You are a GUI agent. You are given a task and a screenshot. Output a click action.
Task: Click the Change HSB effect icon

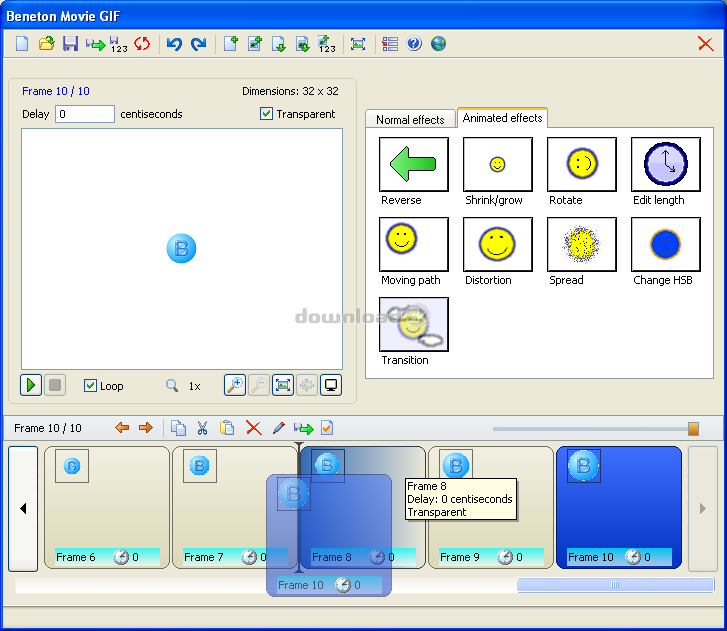pos(666,244)
